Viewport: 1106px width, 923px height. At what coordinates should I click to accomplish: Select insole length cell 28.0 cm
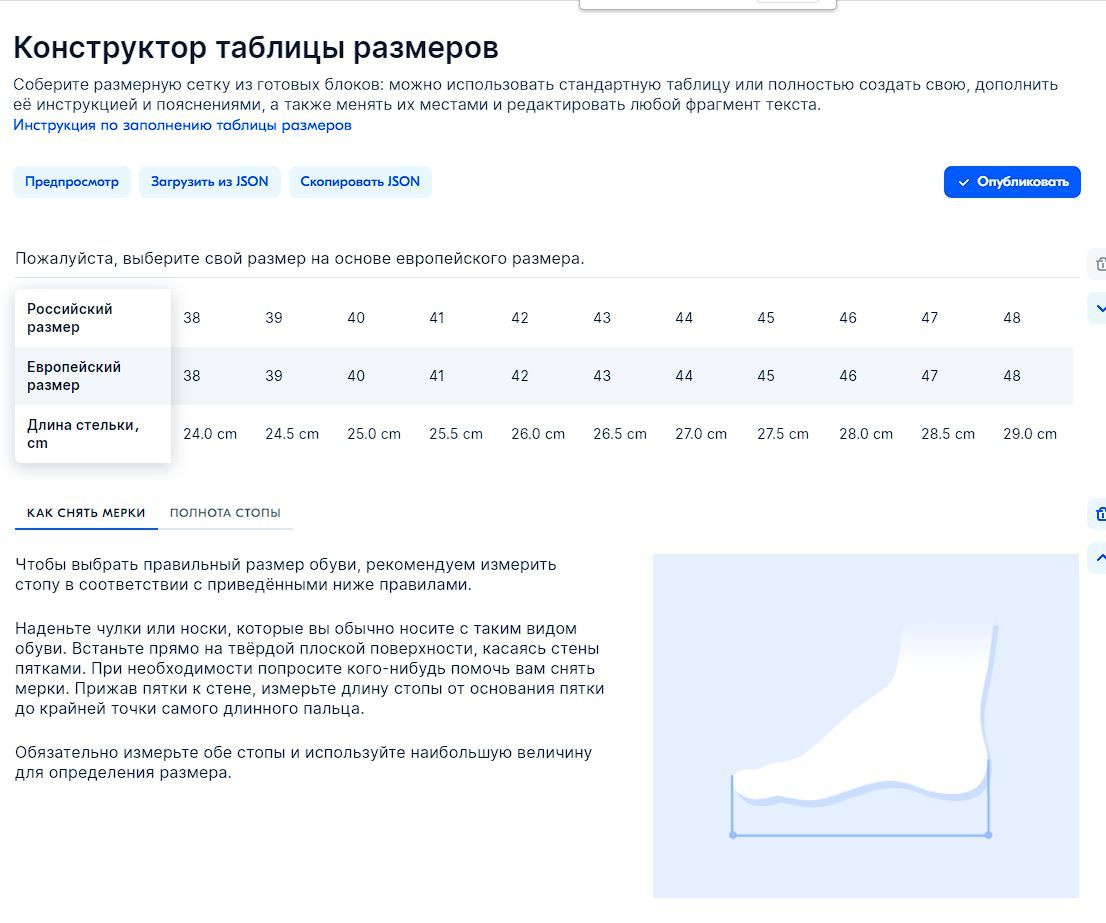866,434
